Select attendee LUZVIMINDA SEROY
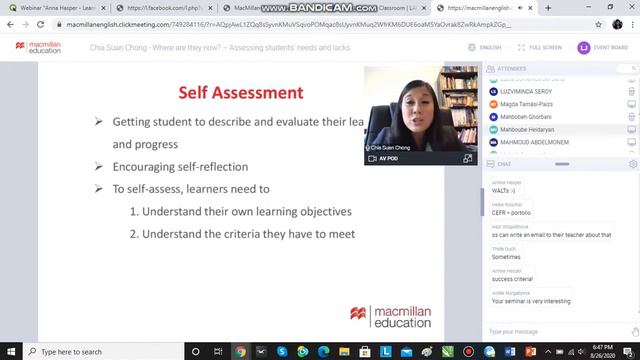 (526, 91)
